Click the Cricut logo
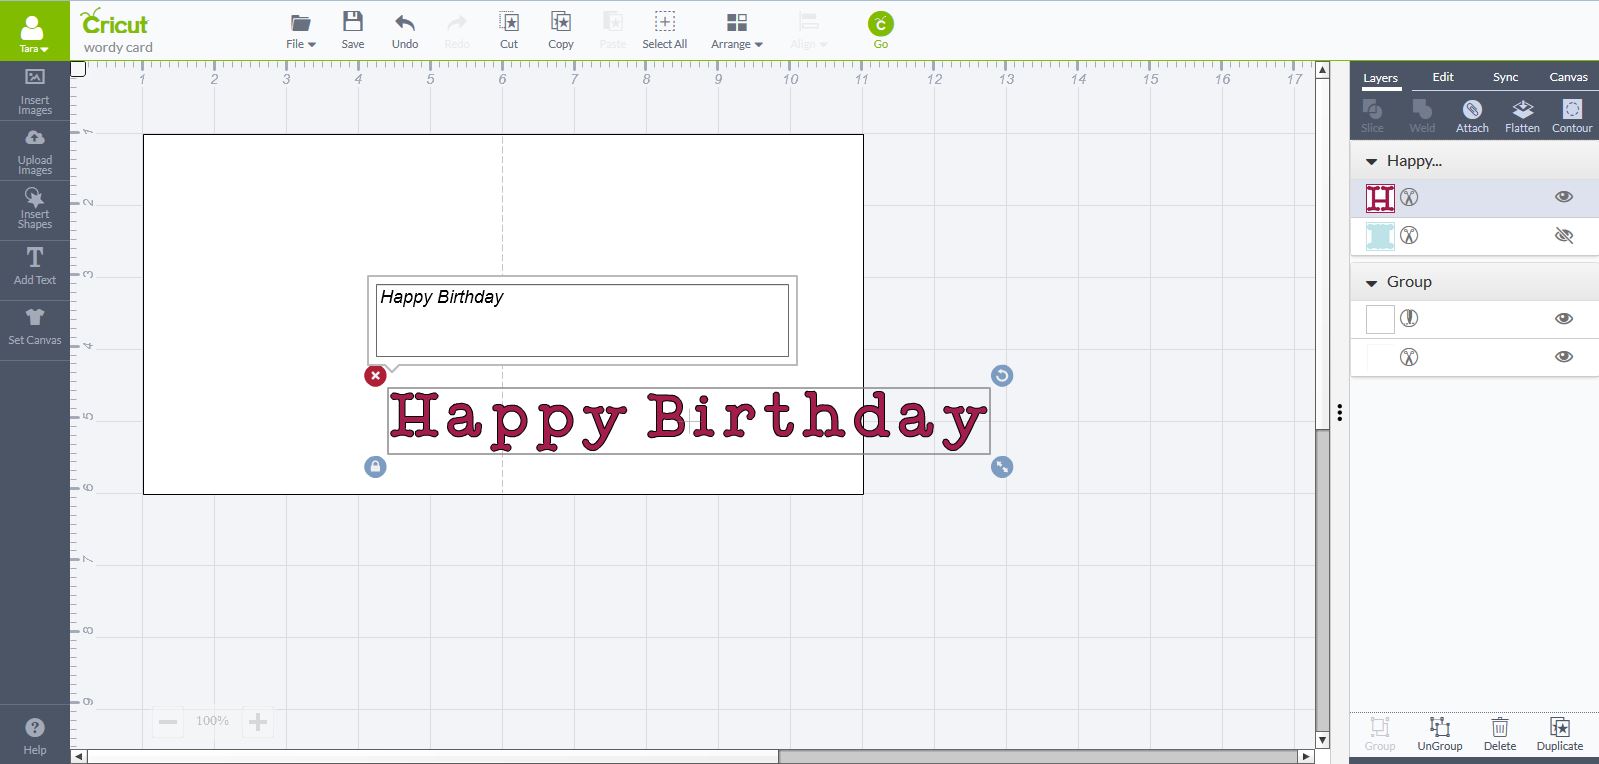 tap(114, 22)
